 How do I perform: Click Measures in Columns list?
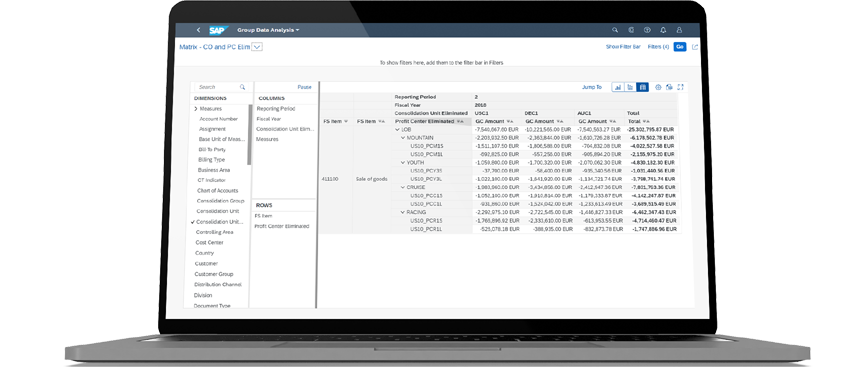[x=267, y=139]
